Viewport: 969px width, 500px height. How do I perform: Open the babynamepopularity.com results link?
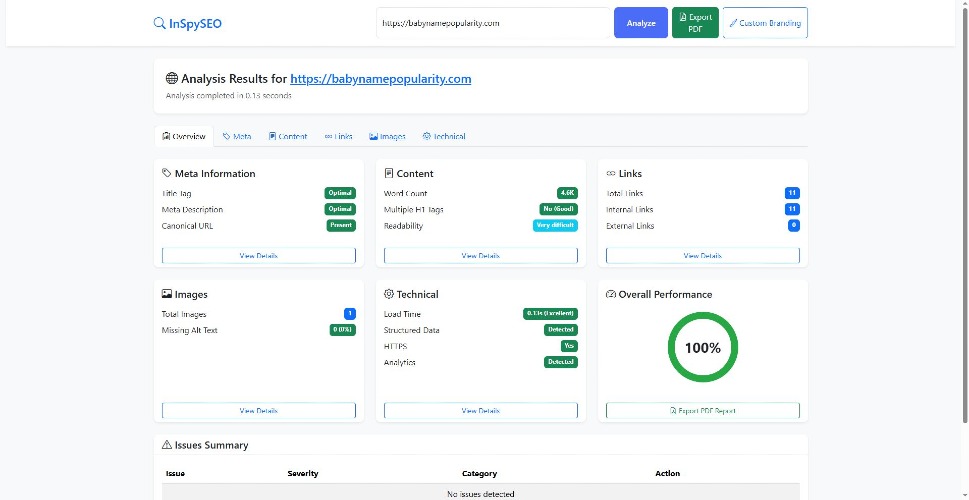coord(381,79)
